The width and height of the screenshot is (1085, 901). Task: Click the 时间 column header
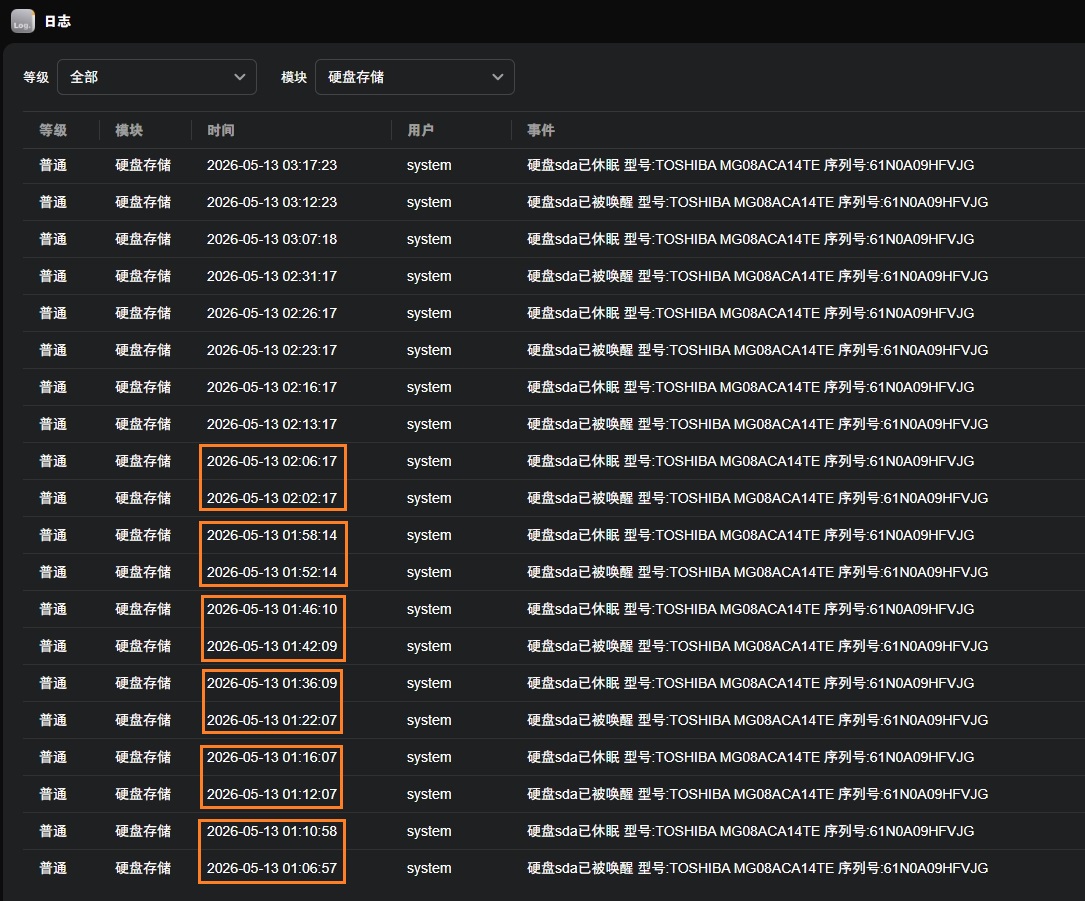(221, 130)
